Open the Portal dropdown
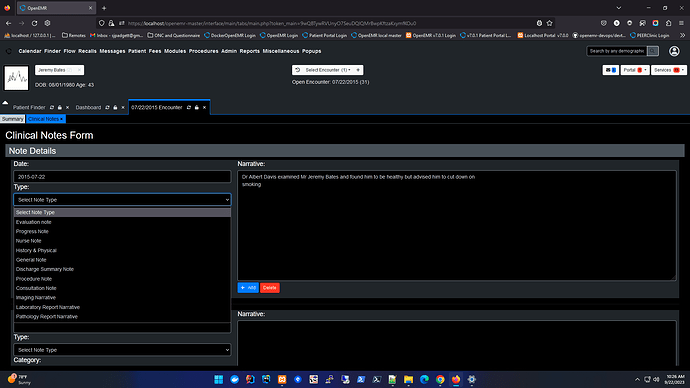Viewport: 690px width, 388px height. point(635,70)
